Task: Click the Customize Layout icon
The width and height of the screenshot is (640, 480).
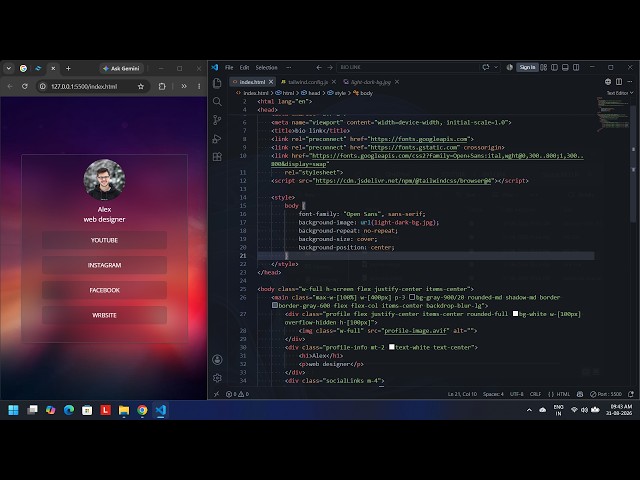Action: 544,67
